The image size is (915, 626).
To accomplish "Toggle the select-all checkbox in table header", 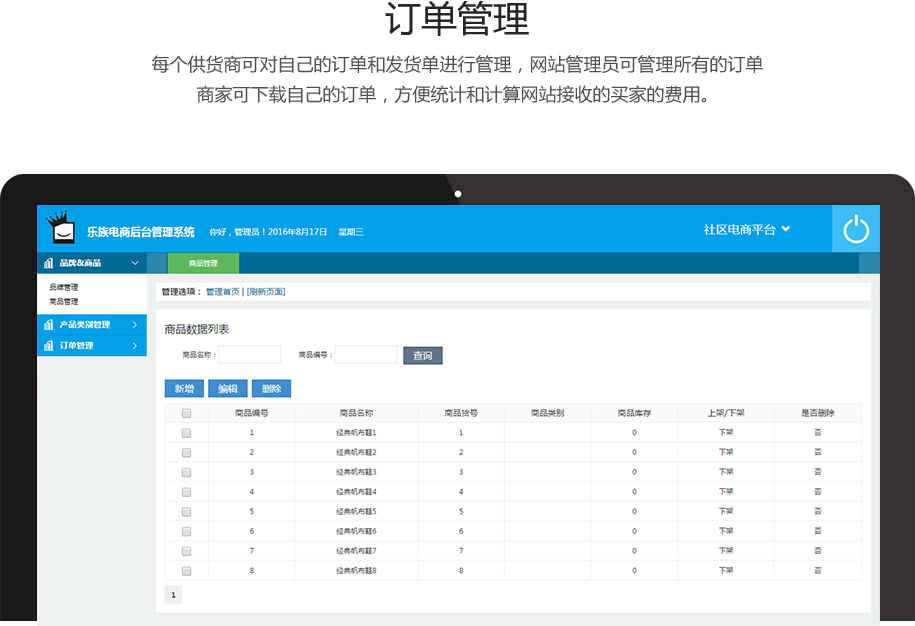I will click(x=186, y=413).
